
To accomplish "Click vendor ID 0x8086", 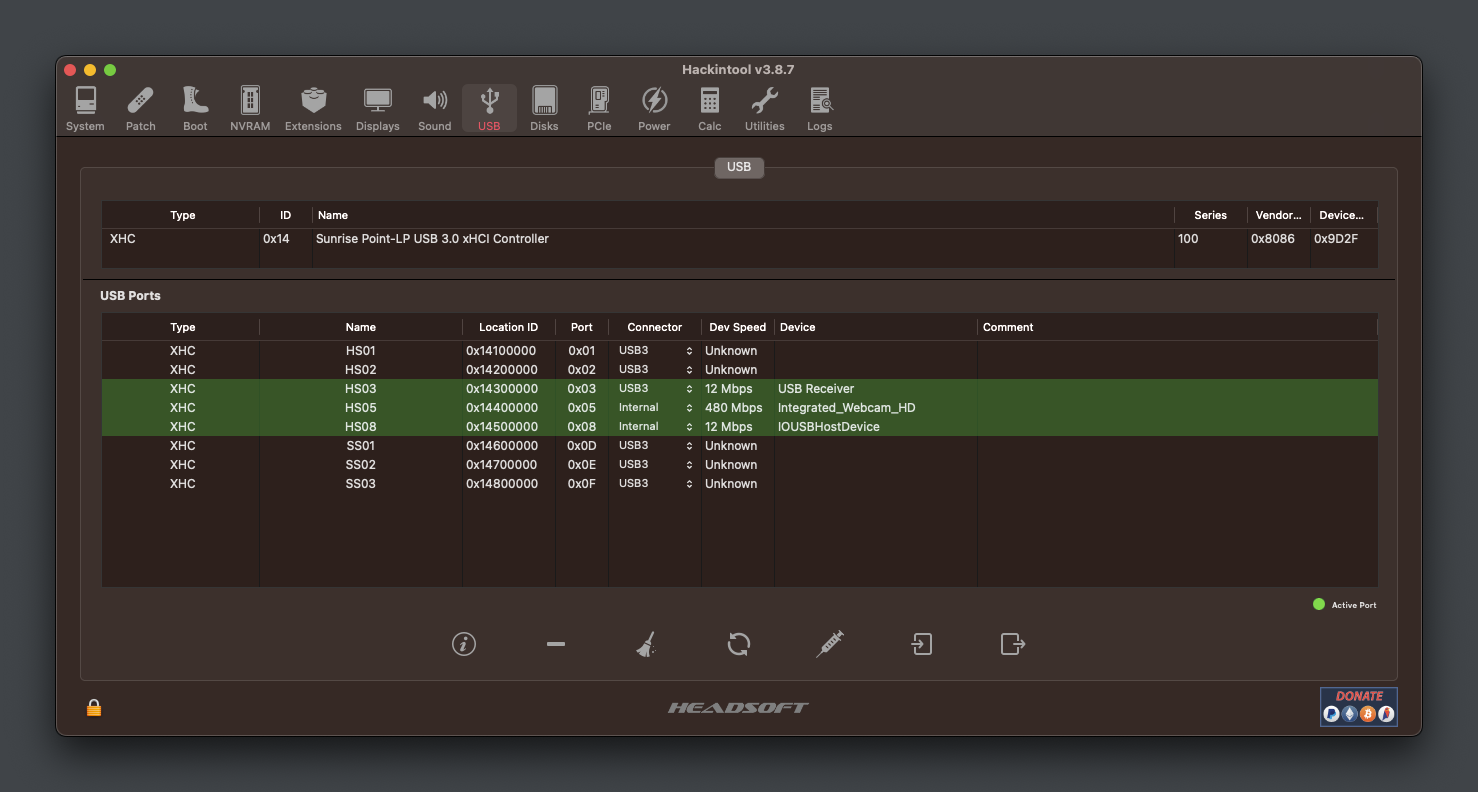I will point(1272,239).
